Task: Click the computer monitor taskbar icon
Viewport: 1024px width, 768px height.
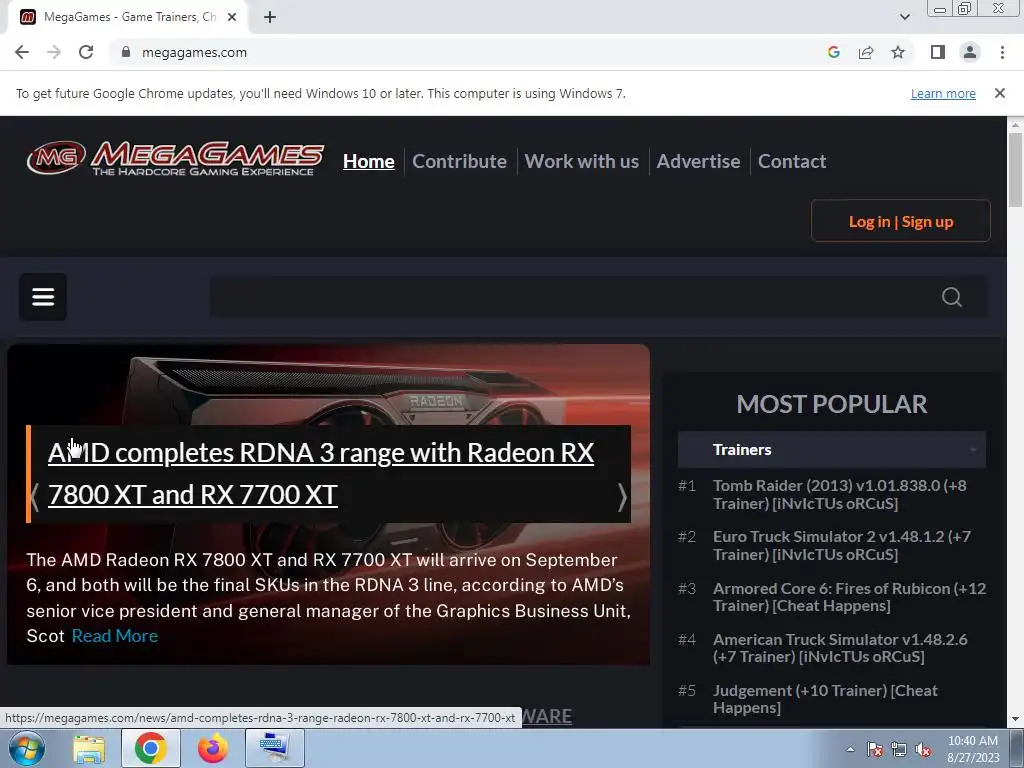Action: coord(274,748)
